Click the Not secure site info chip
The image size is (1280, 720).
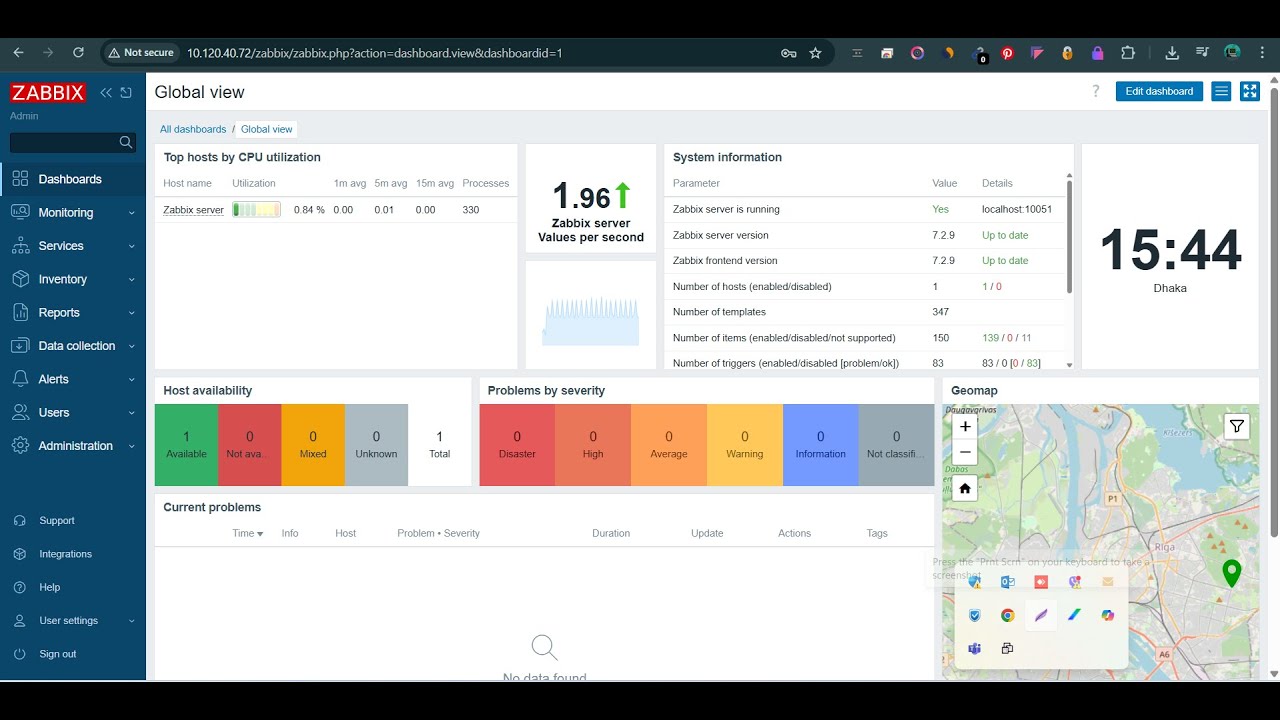tap(140, 53)
